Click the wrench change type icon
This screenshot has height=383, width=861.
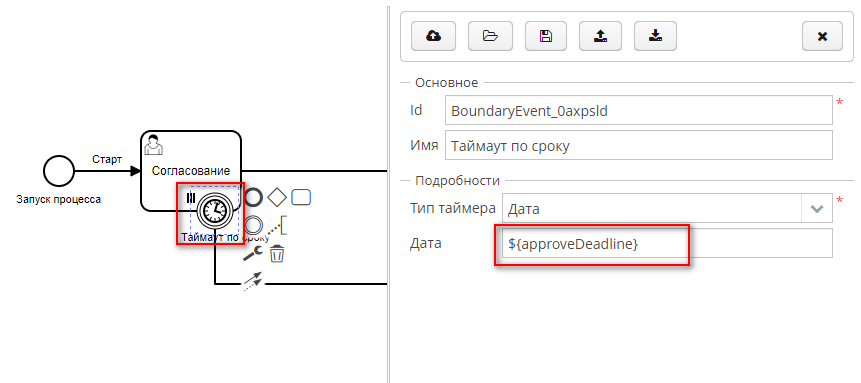[x=253, y=253]
